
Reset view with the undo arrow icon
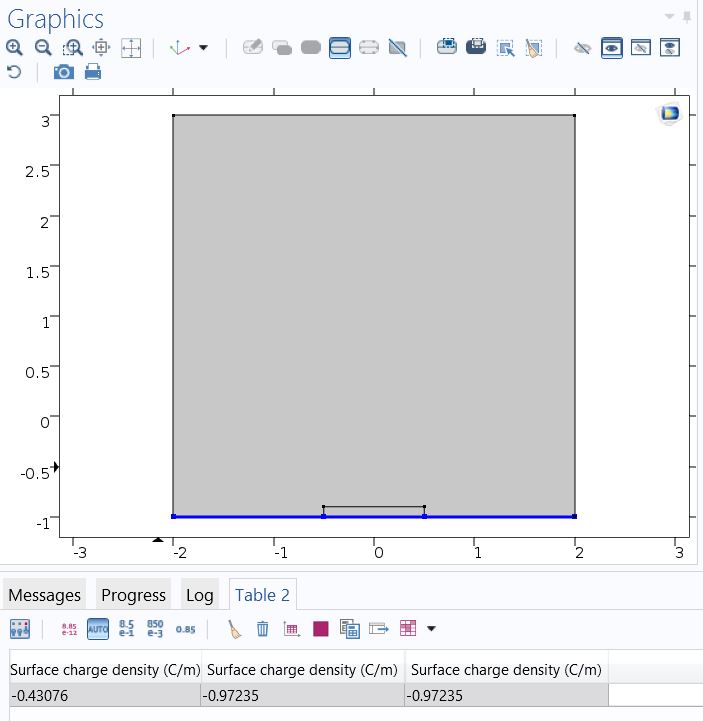coord(14,72)
